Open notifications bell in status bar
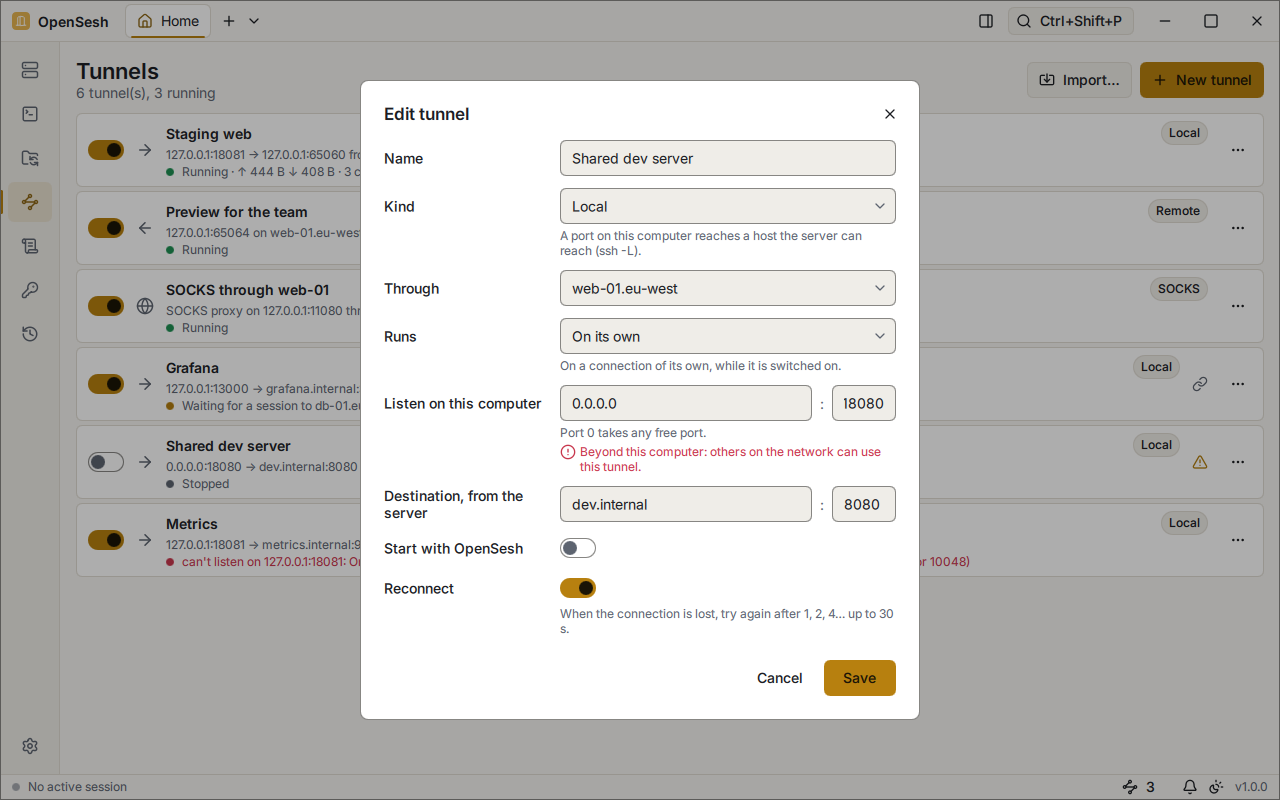1280x800 pixels. pos(1190,787)
